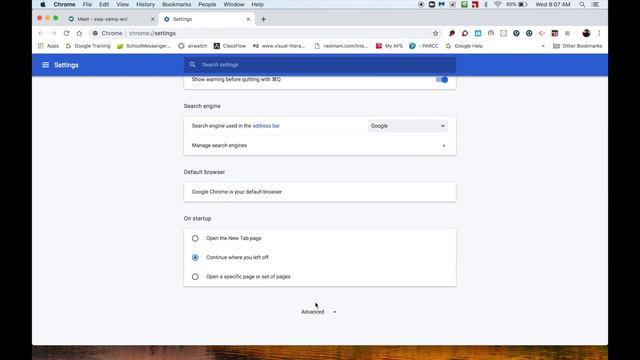Click the blue square extension icon
This screenshot has height=360, width=640.
pyautogui.click(x=478, y=33)
